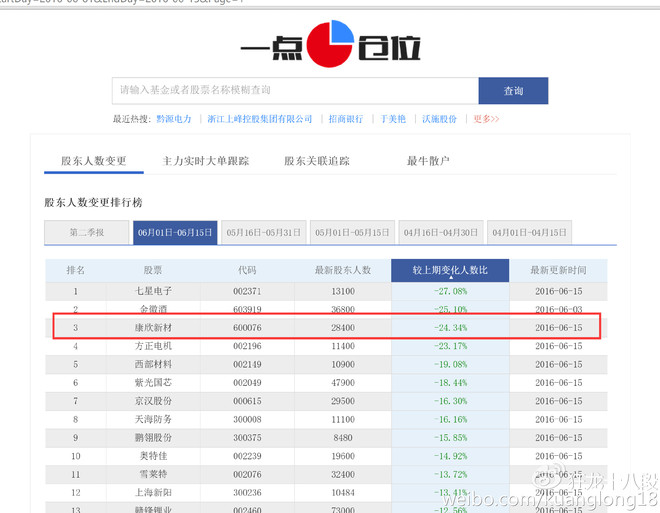This screenshot has height=513, width=660.
Task: Select the 05月01日-05月15日 period tab
Action: click(x=352, y=232)
